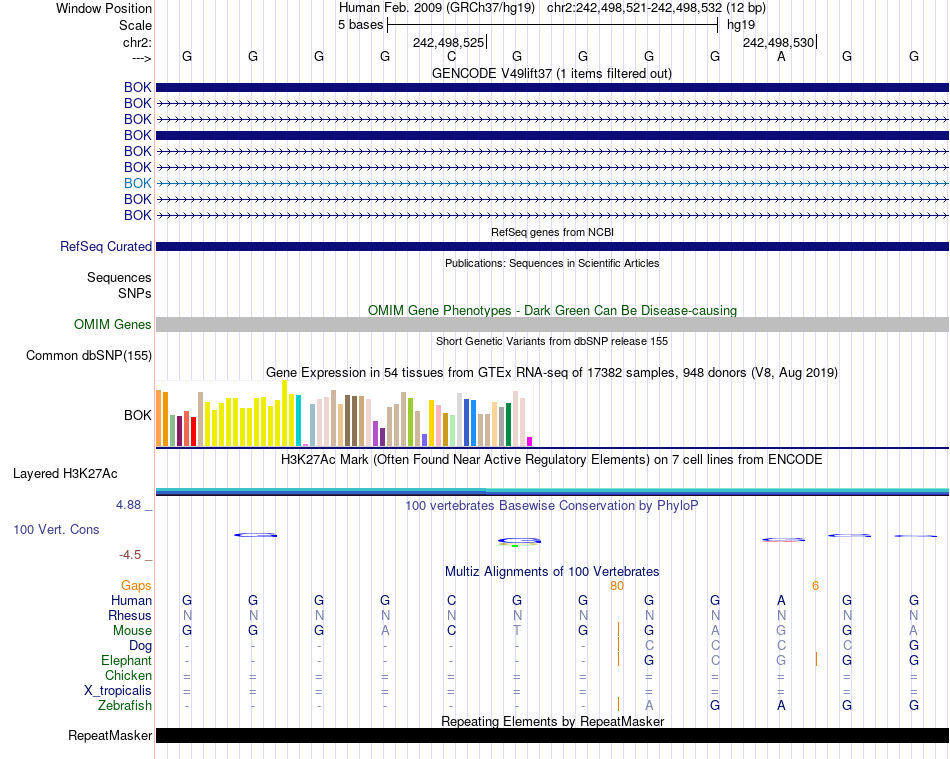This screenshot has height=759, width=950.
Task: Click the teal H3K27Ac signal band
Action: 552,491
